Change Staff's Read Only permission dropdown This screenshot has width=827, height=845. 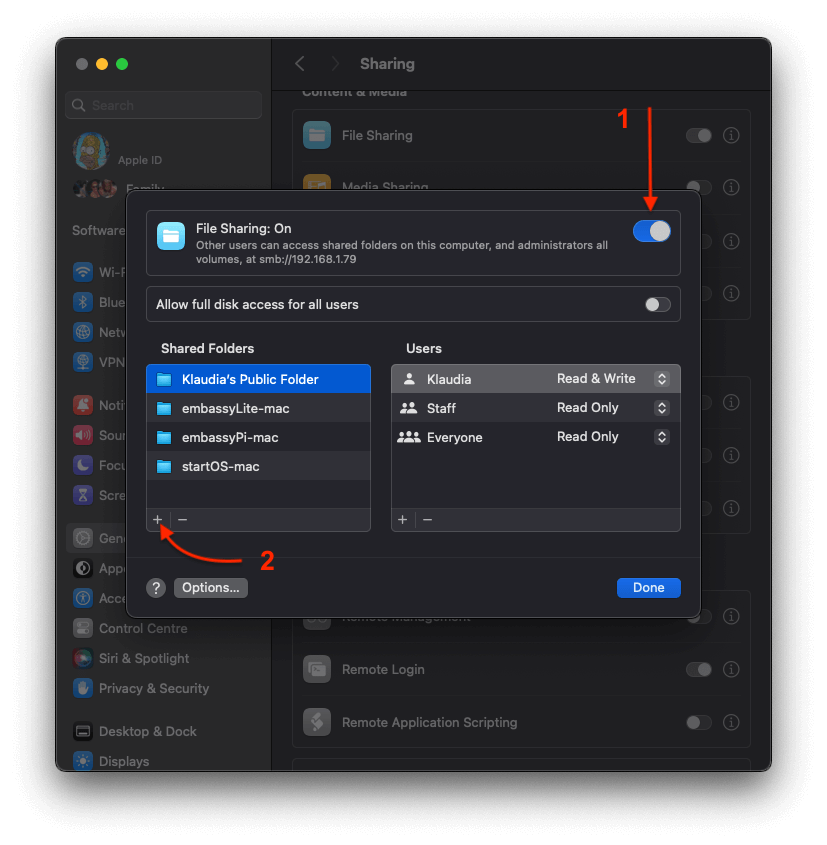pos(661,408)
